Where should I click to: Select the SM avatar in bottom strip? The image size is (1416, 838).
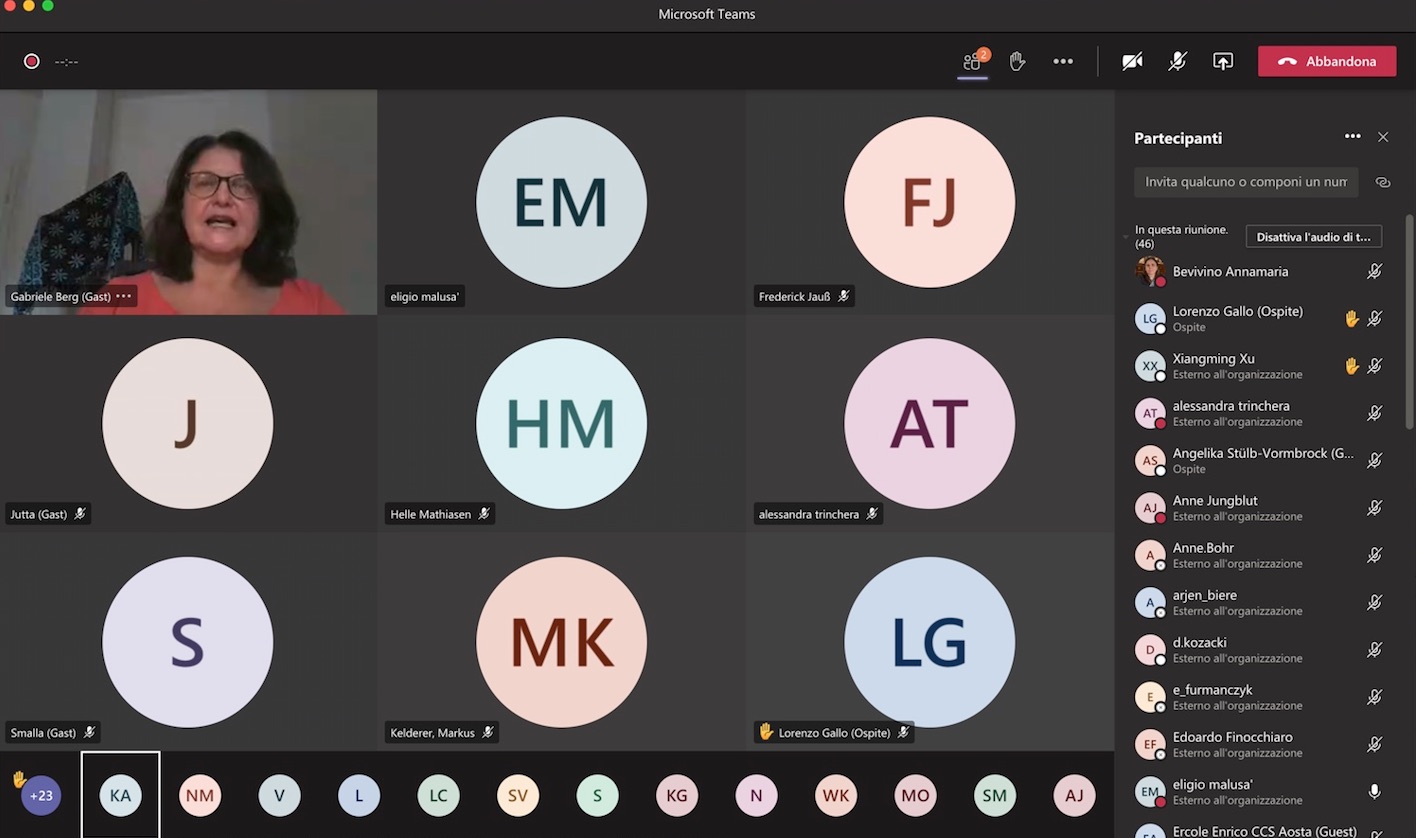[x=994, y=796]
